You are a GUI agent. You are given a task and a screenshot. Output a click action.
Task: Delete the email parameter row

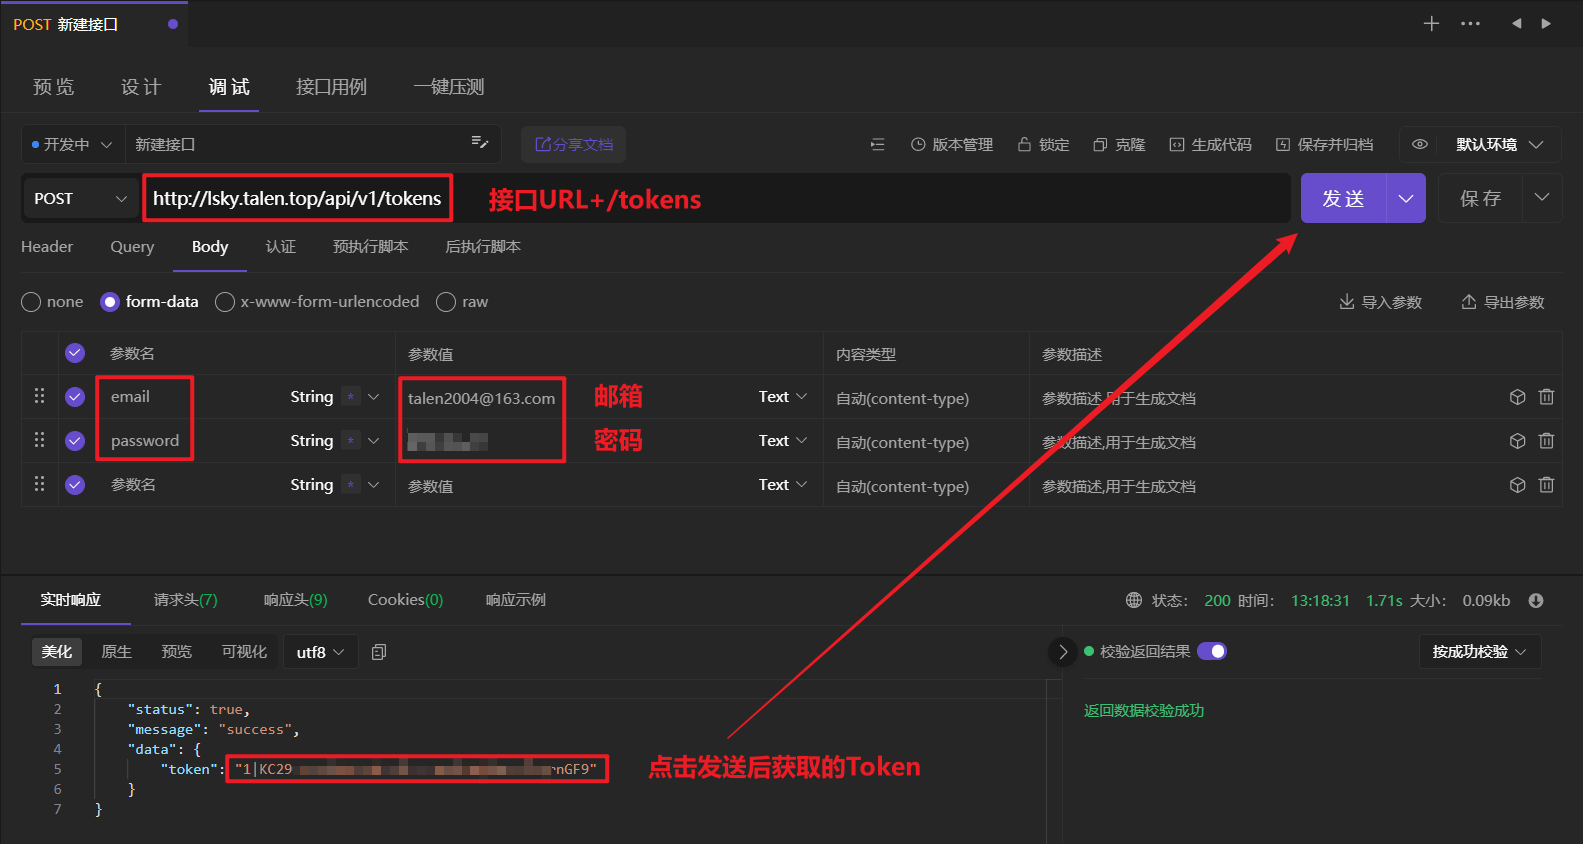click(1546, 397)
